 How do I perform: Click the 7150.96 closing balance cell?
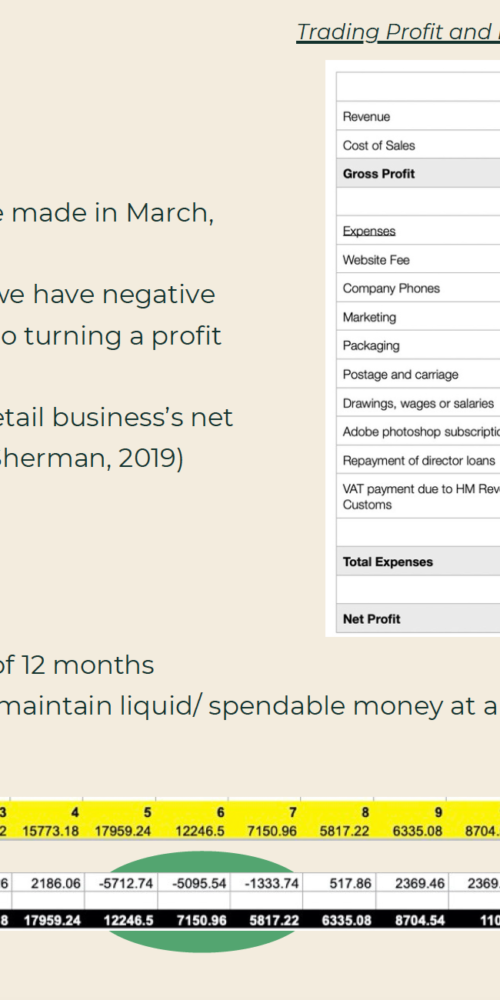coord(192,920)
